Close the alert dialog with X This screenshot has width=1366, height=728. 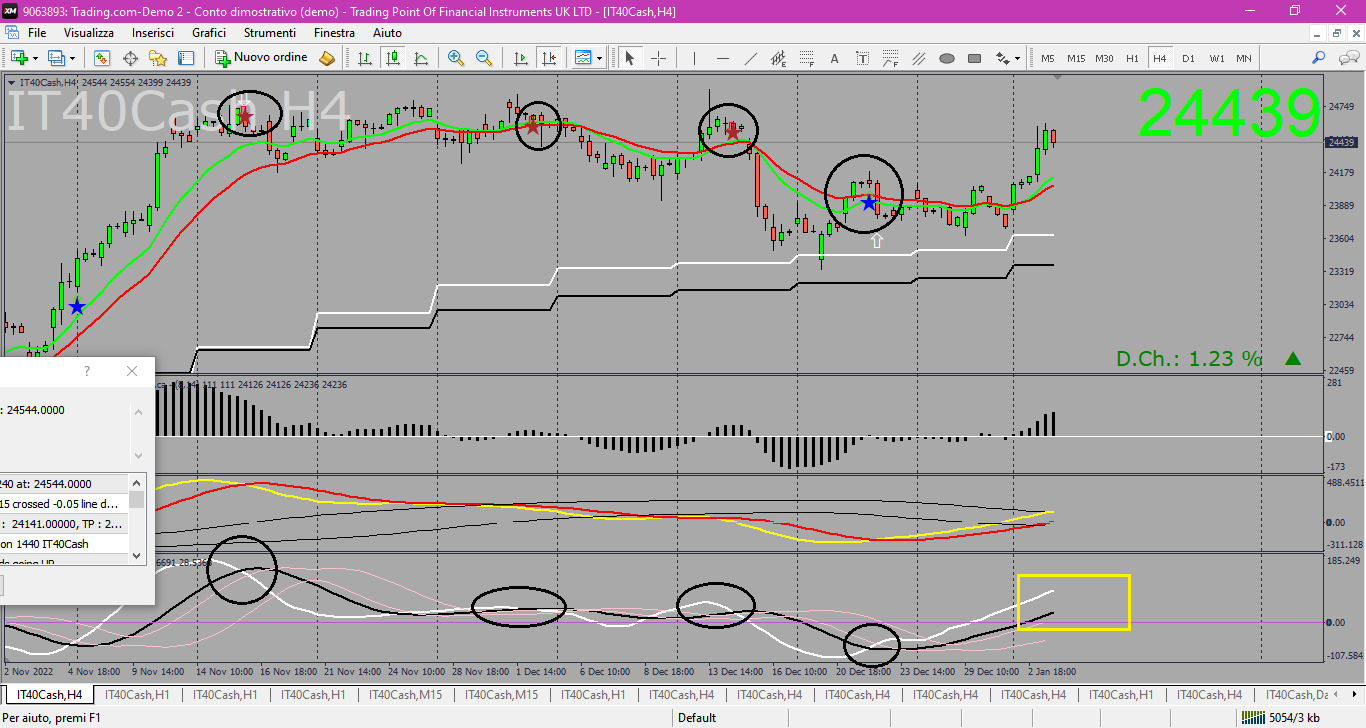click(x=132, y=371)
